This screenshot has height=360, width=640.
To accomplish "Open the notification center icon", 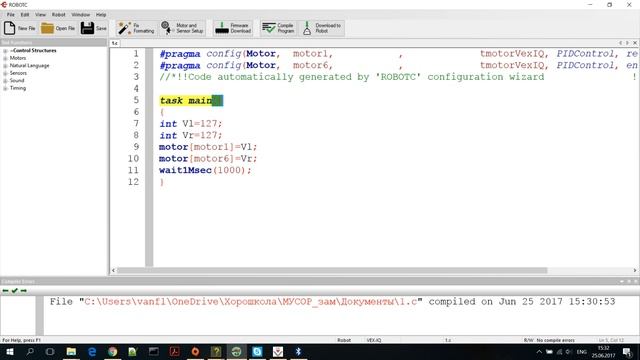I will [x=627, y=352].
